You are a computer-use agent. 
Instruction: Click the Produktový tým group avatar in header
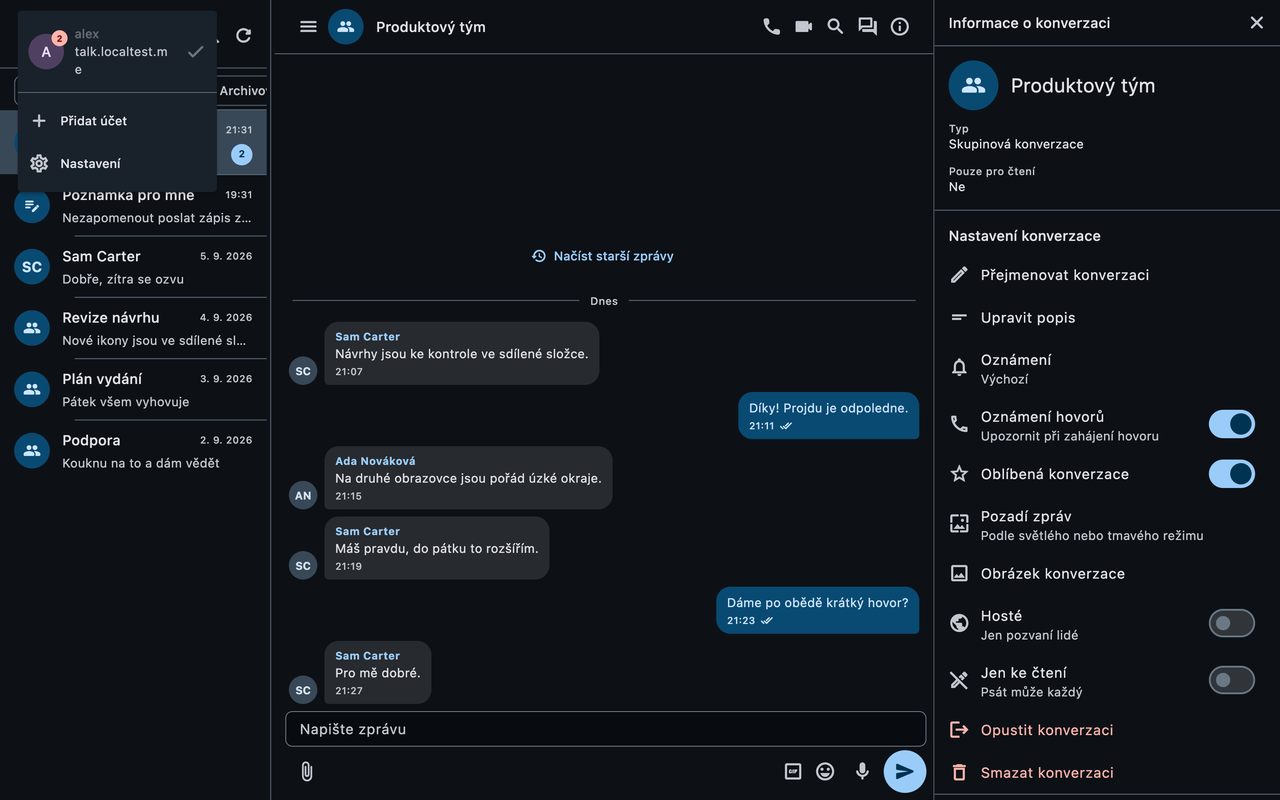coord(345,27)
